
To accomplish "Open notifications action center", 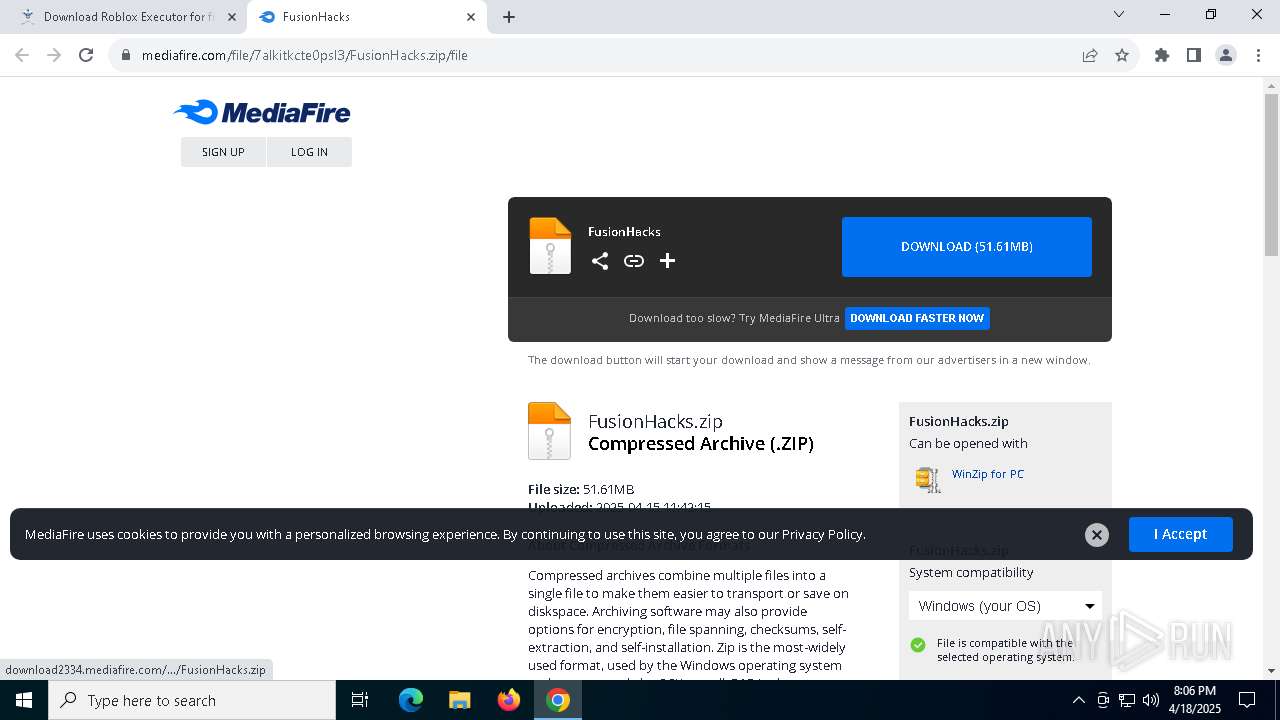I will point(1247,700).
